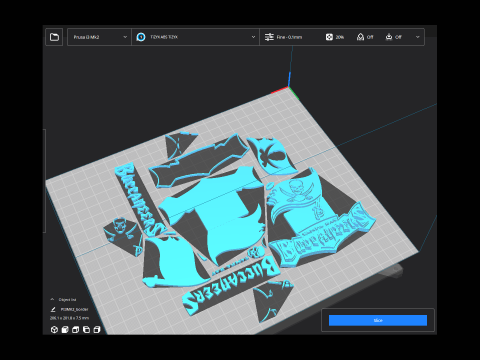Open the Prusa i3 Mk2 printer selector
480x360 pixels.
click(99, 37)
